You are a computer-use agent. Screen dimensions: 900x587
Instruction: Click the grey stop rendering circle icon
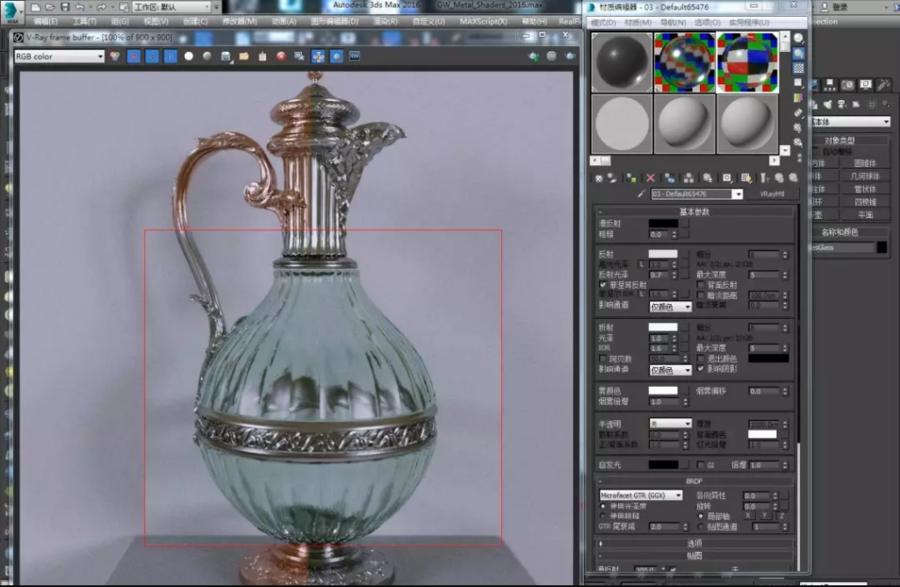(x=552, y=56)
